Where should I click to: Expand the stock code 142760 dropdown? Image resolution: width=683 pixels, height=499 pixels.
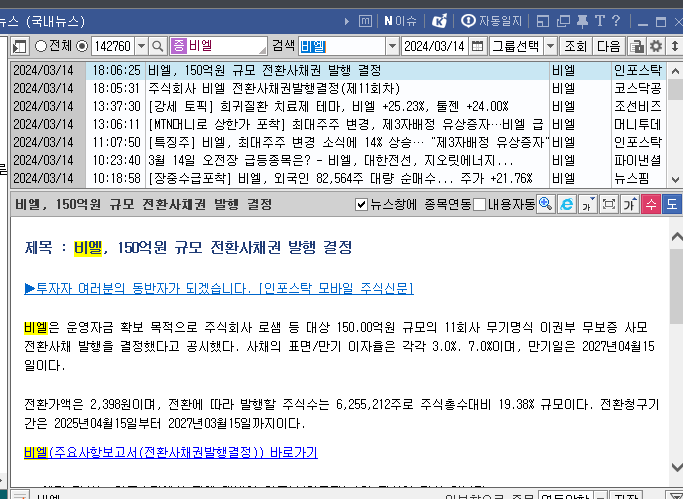click(142, 46)
